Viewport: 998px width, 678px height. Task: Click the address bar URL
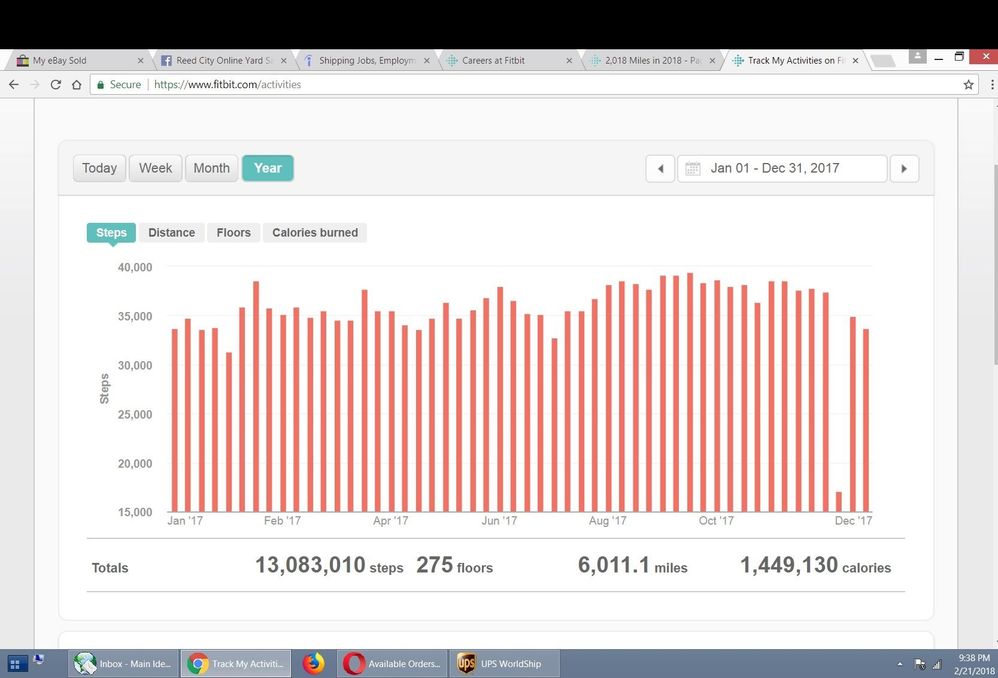(227, 85)
